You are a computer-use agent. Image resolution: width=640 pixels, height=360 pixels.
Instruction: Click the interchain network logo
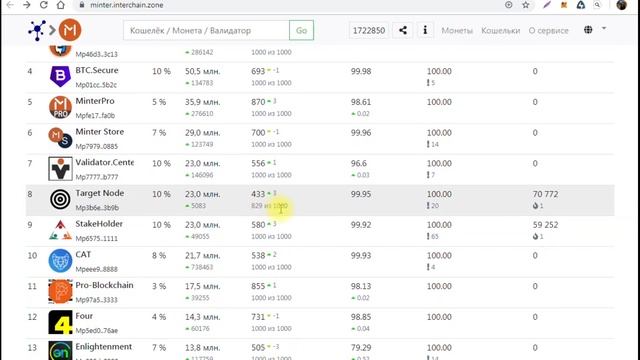[37, 30]
